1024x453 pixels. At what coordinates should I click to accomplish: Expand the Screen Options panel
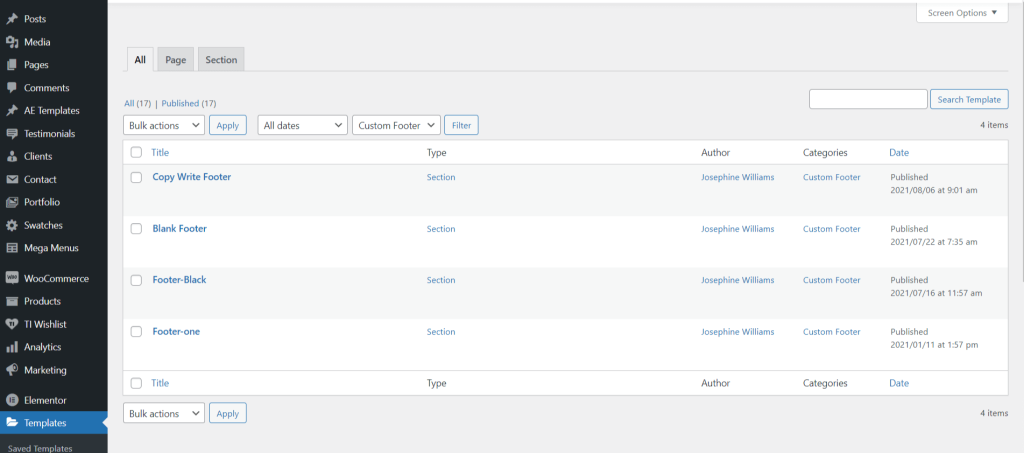[963, 12]
